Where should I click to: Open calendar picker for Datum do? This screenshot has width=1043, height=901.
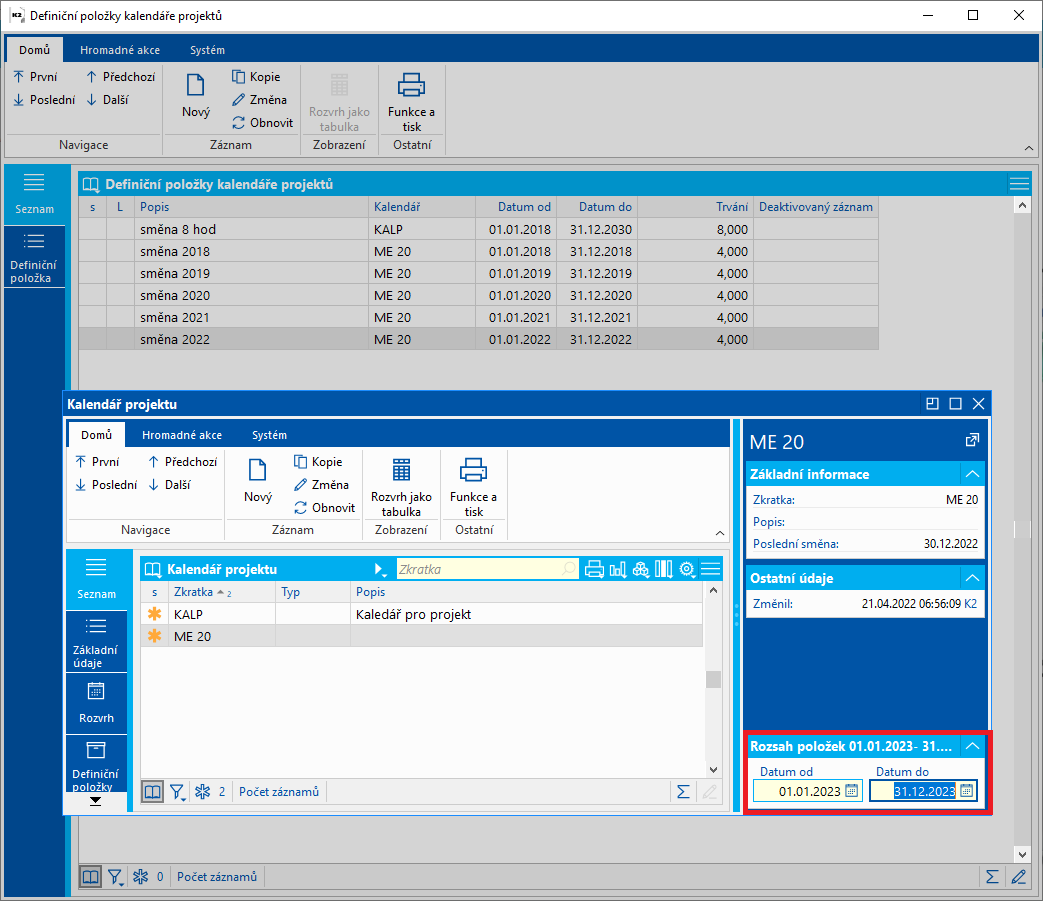click(966, 791)
